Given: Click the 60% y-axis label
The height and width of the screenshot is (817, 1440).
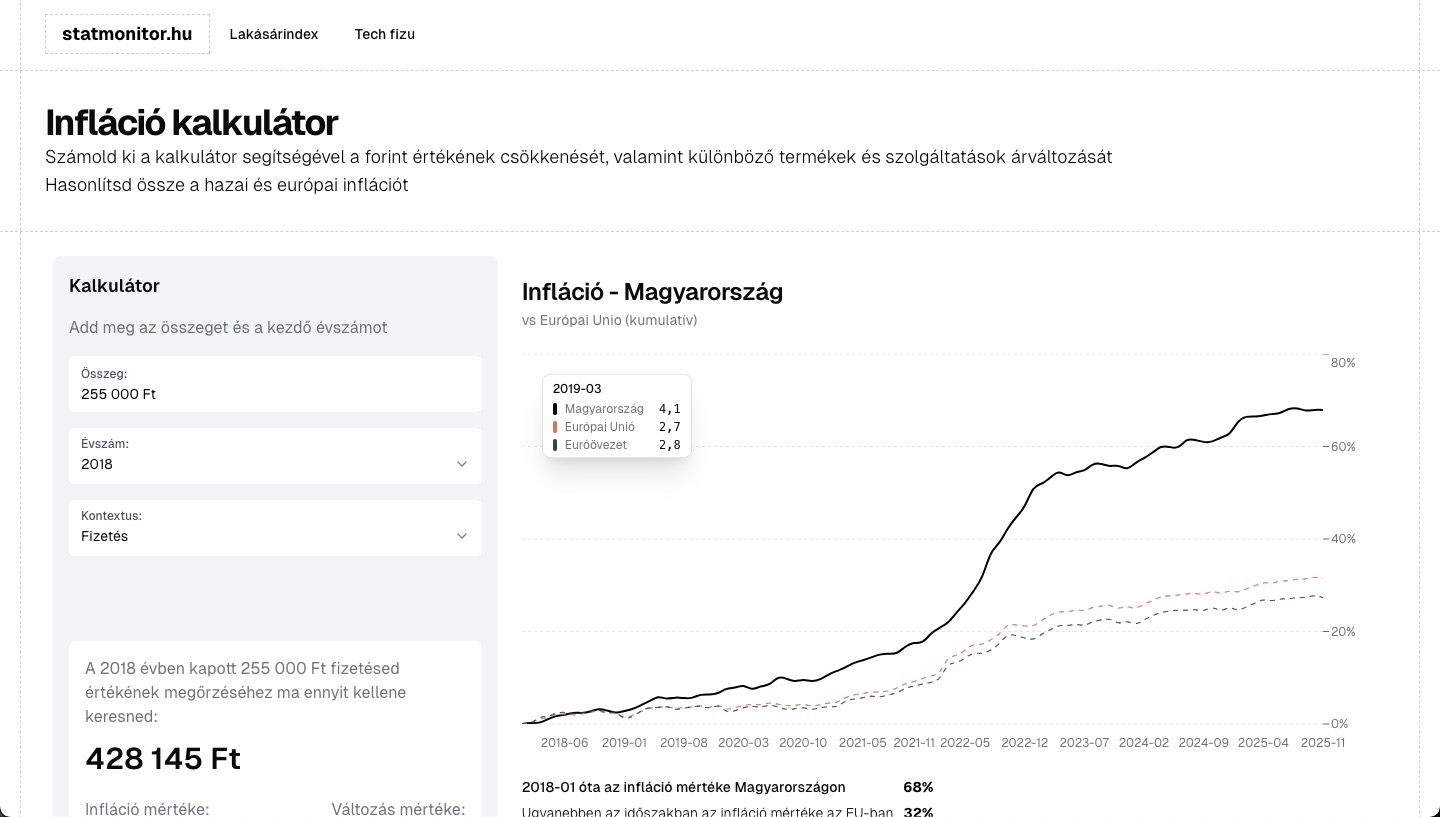Looking at the screenshot, I should click(1343, 447).
